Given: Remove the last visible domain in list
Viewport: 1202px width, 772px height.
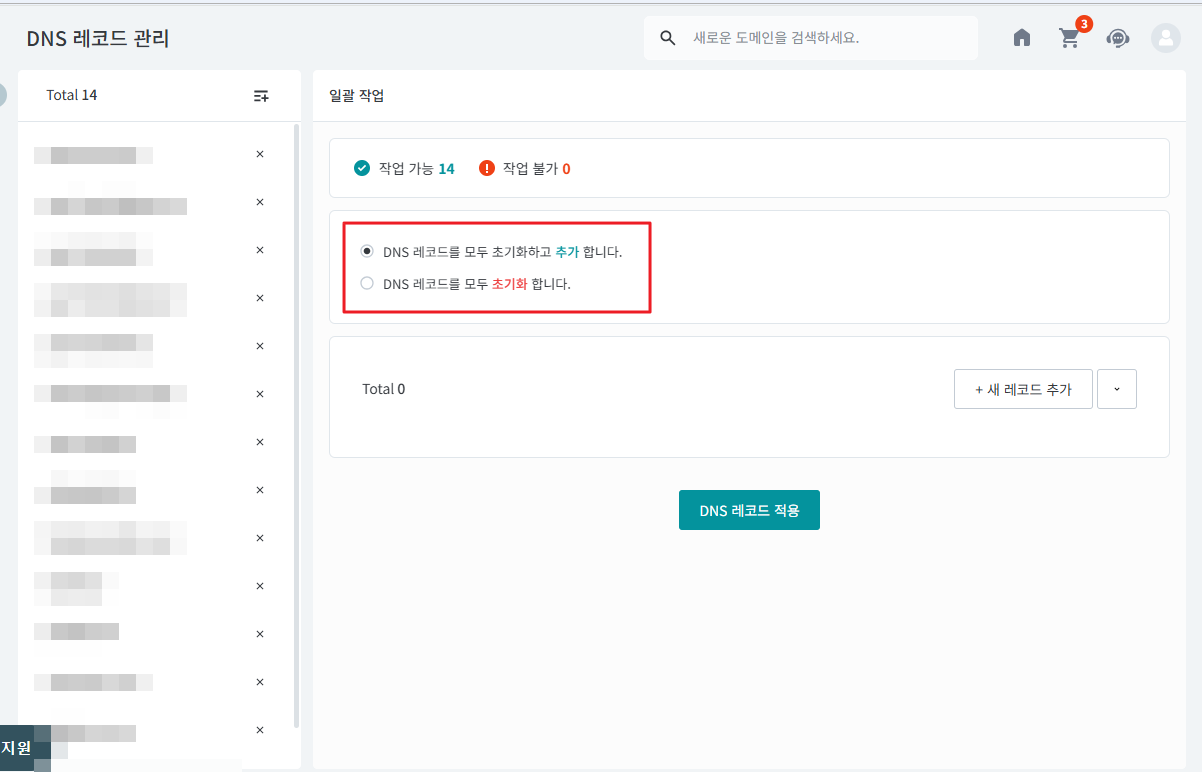Looking at the screenshot, I should pos(260,730).
